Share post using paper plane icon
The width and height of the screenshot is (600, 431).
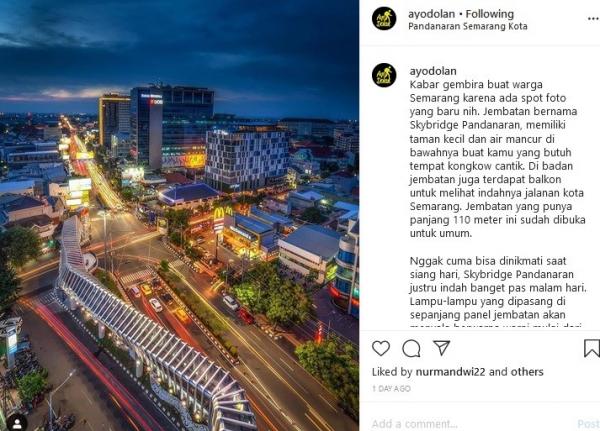pos(441,348)
